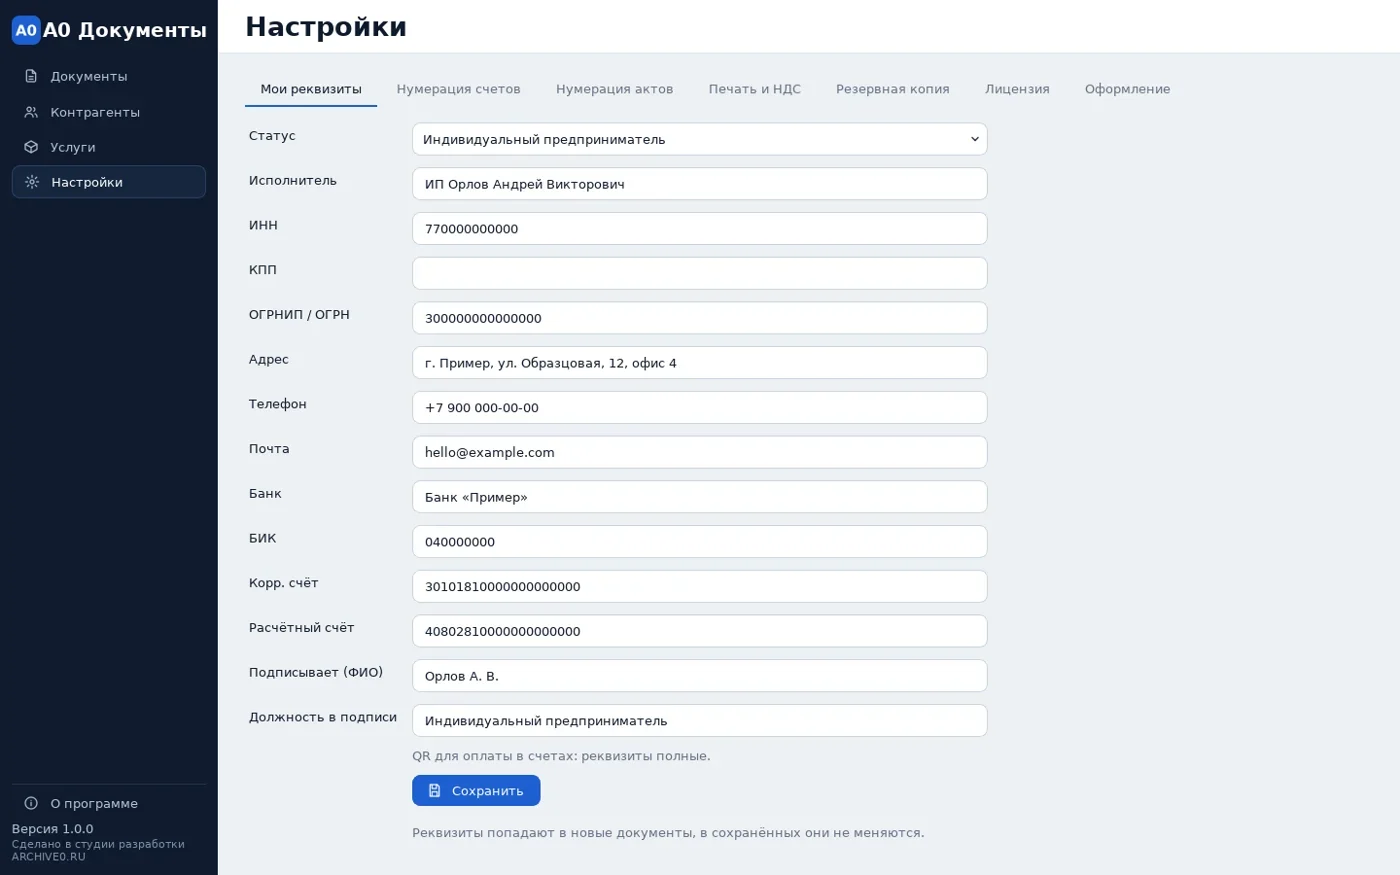
Task: Open the Лицензия tab
Action: 1017,89
